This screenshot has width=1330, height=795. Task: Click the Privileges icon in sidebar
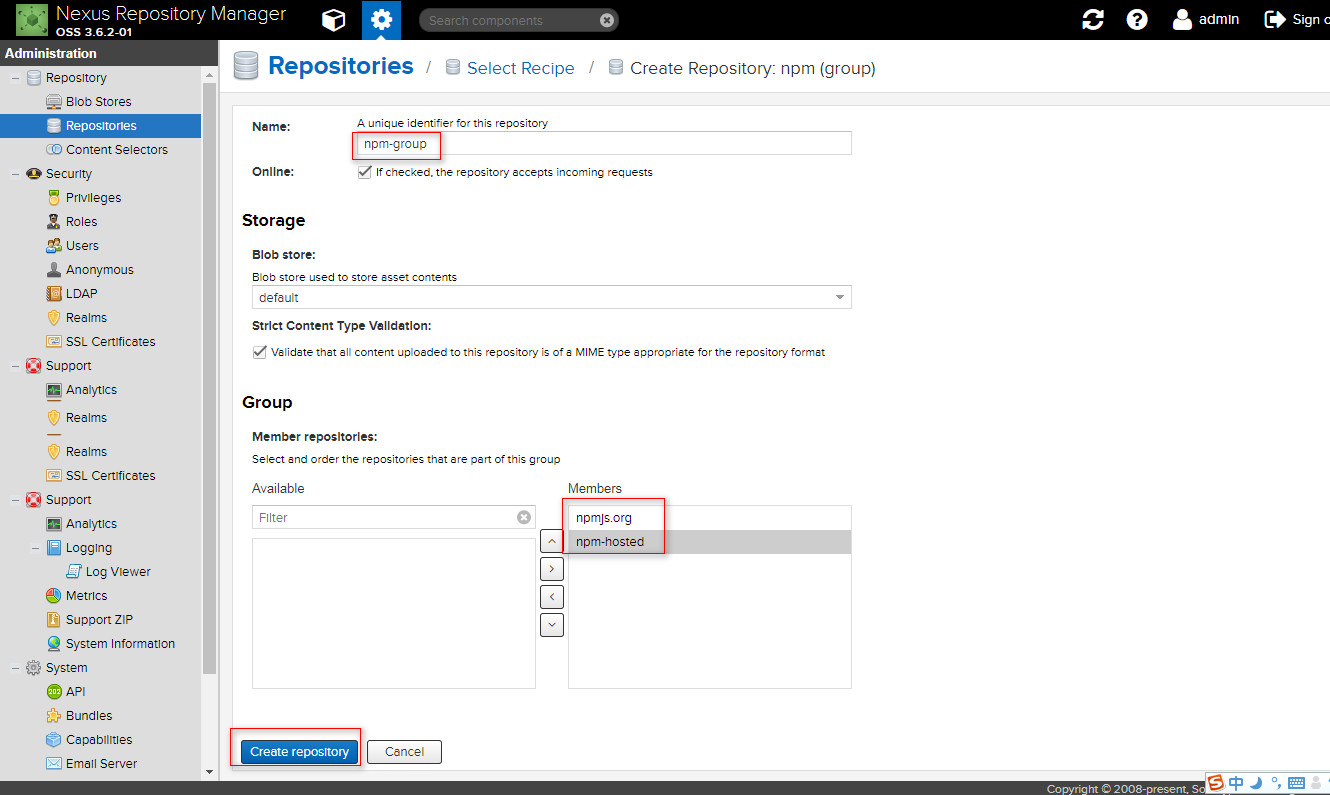click(54, 198)
